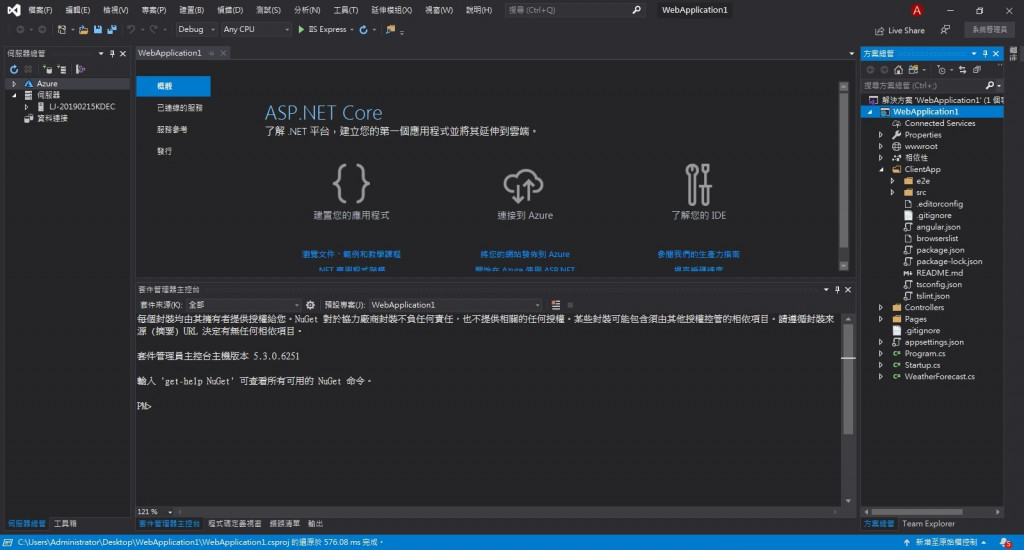The width and height of the screenshot is (1024, 550).
Task: Switch to the 已連線的服務 tab
Action: (x=180, y=108)
